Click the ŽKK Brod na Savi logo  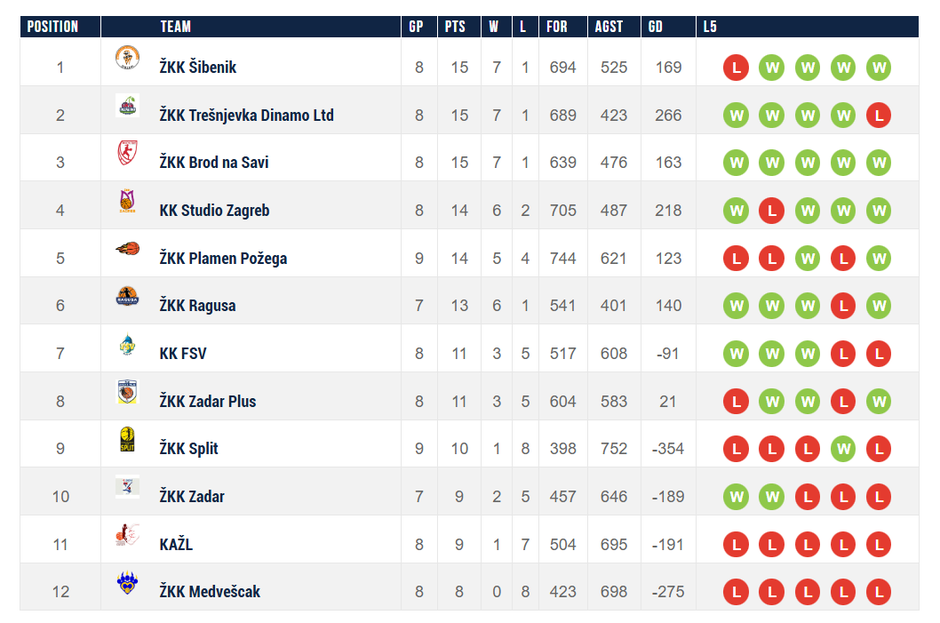(127, 154)
